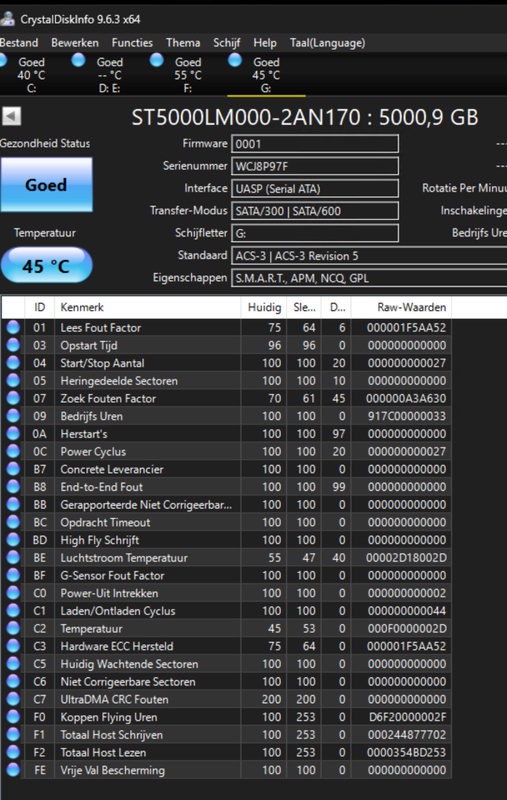This screenshot has width=507, height=800.
Task: Click the Standaard field ACS-3 Revision 5
Action: click(369, 256)
